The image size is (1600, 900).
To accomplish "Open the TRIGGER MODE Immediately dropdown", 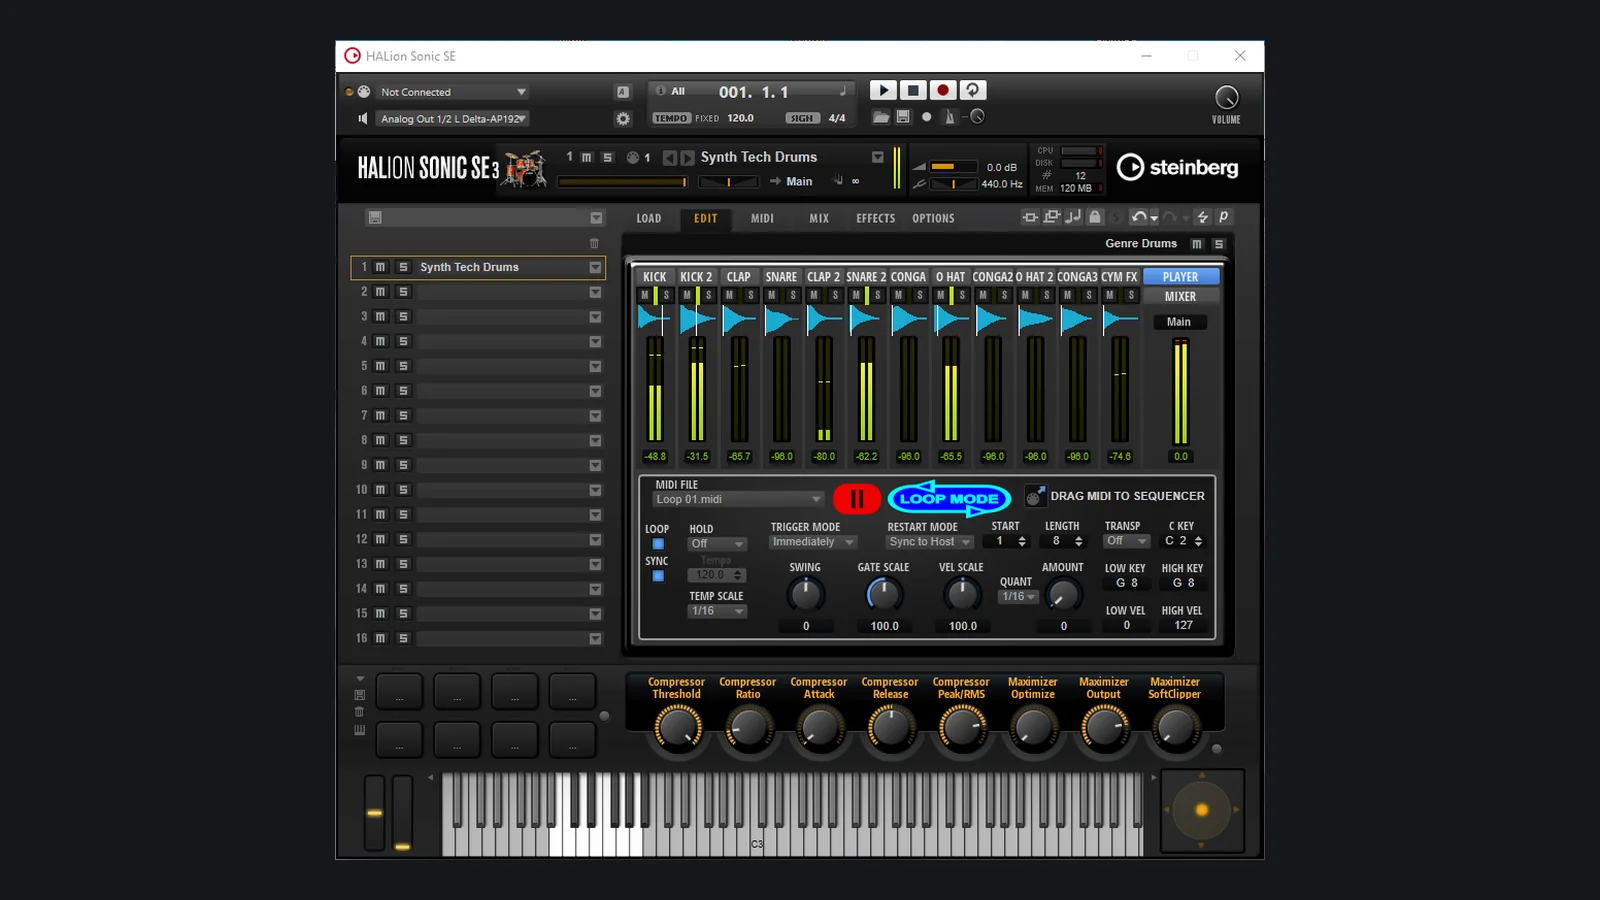I will click(x=813, y=542).
